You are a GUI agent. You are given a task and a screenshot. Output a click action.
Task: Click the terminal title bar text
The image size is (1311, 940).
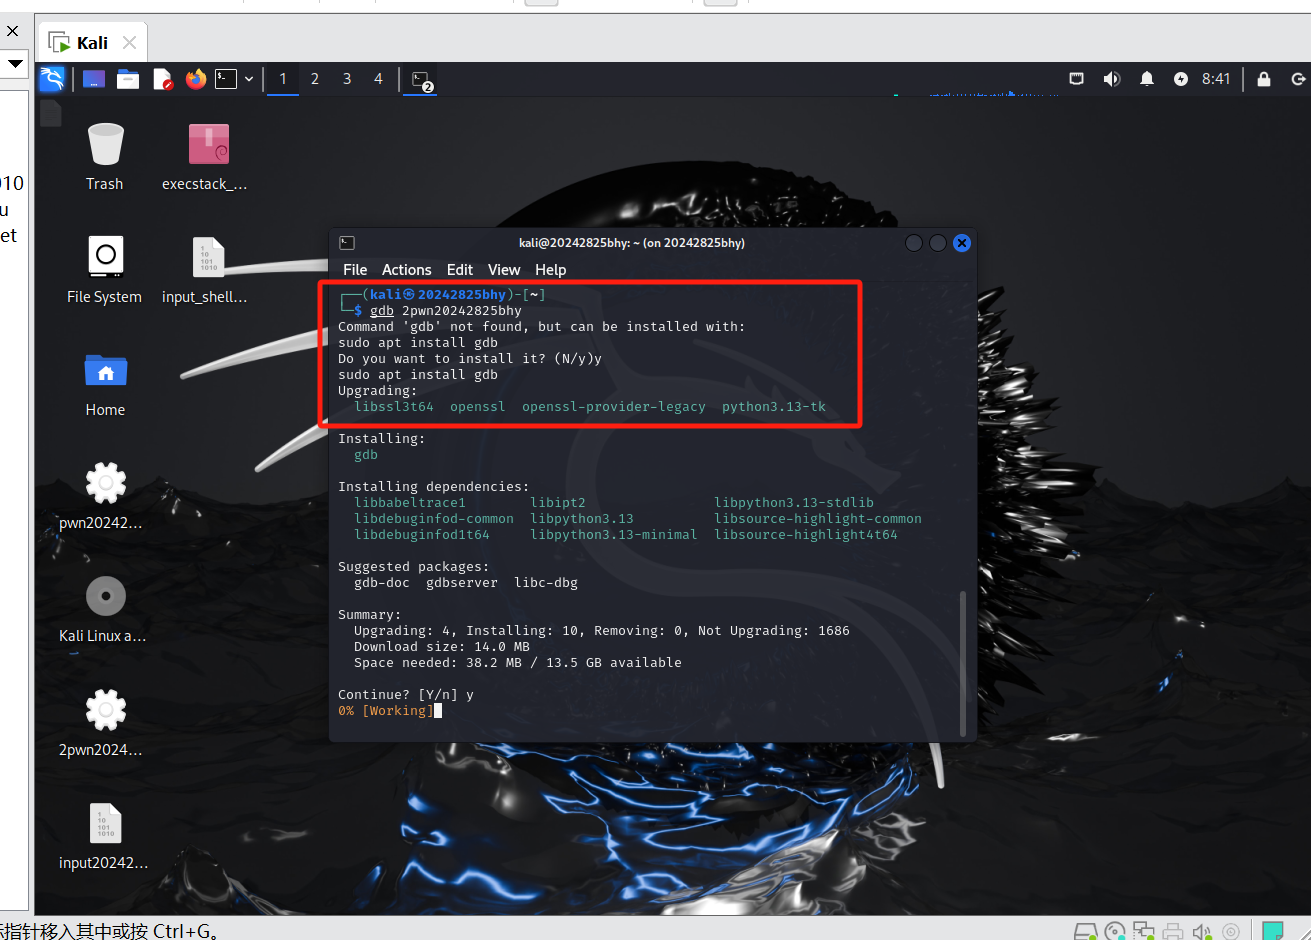(631, 243)
